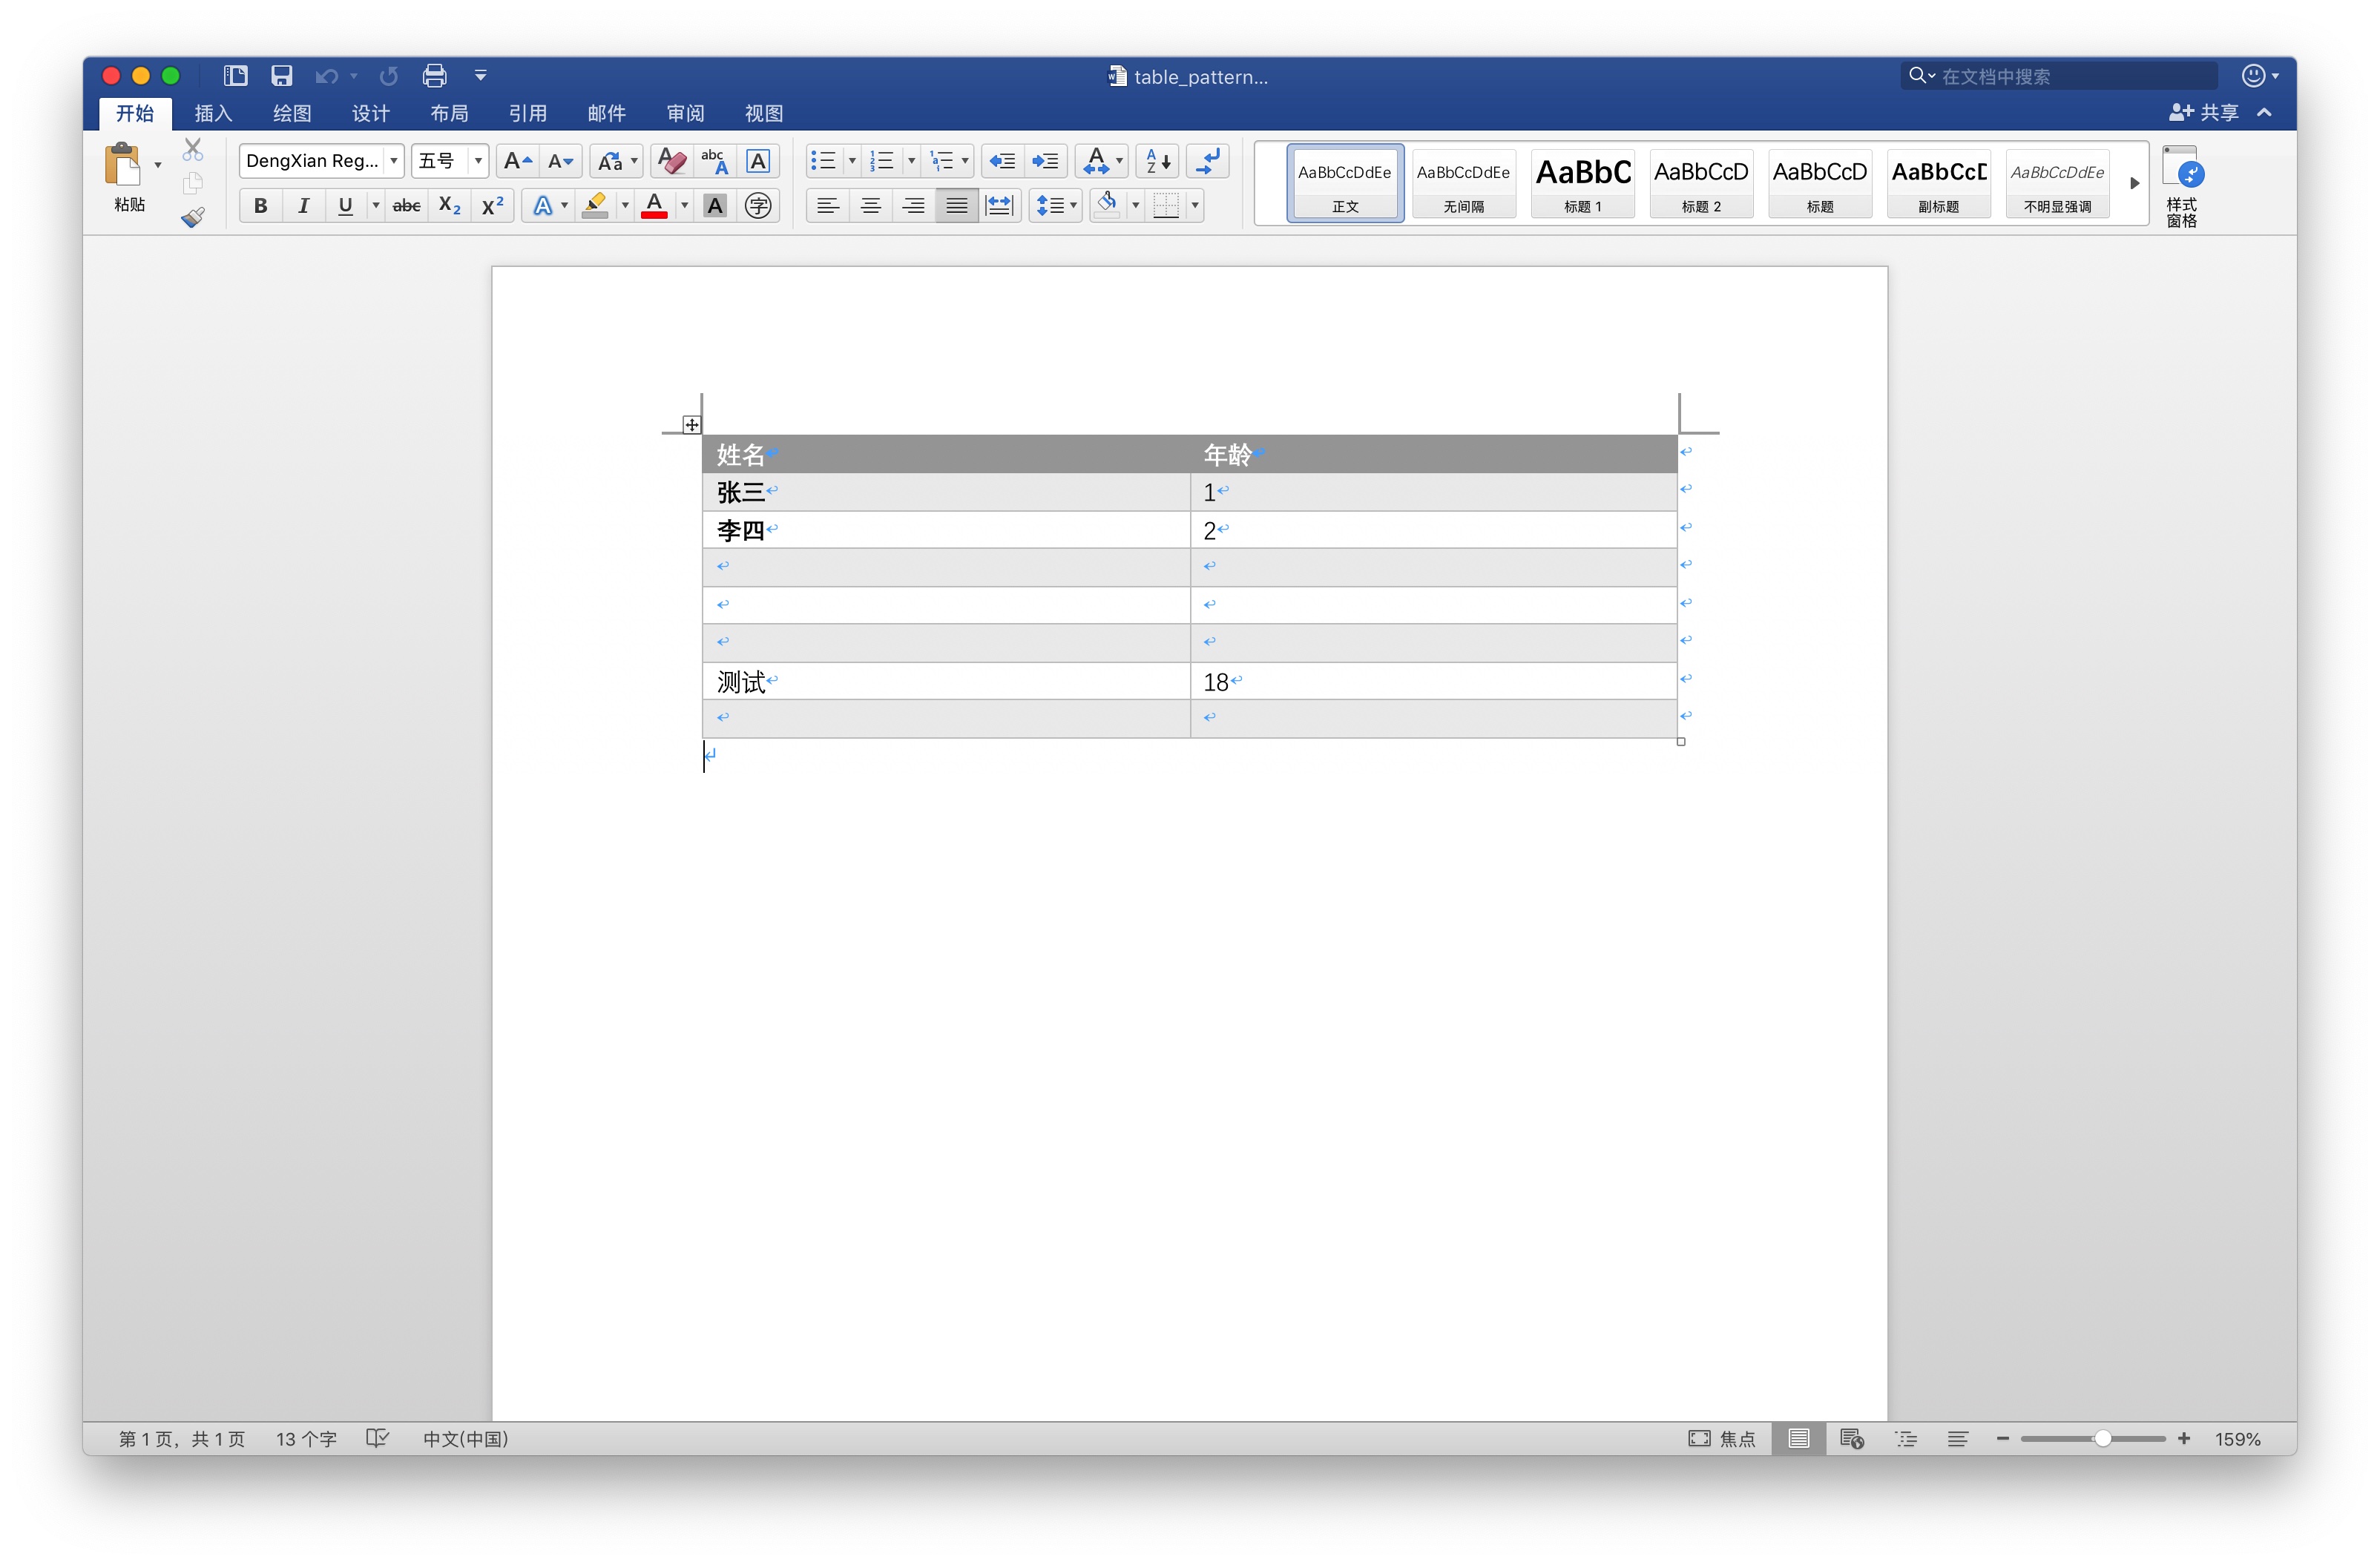Expand the styles gallery arrow

click(2134, 184)
